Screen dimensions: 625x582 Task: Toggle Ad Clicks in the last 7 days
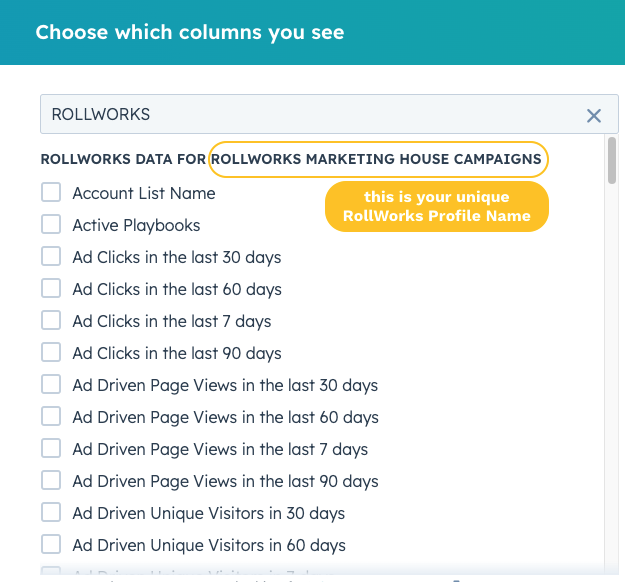(x=51, y=321)
